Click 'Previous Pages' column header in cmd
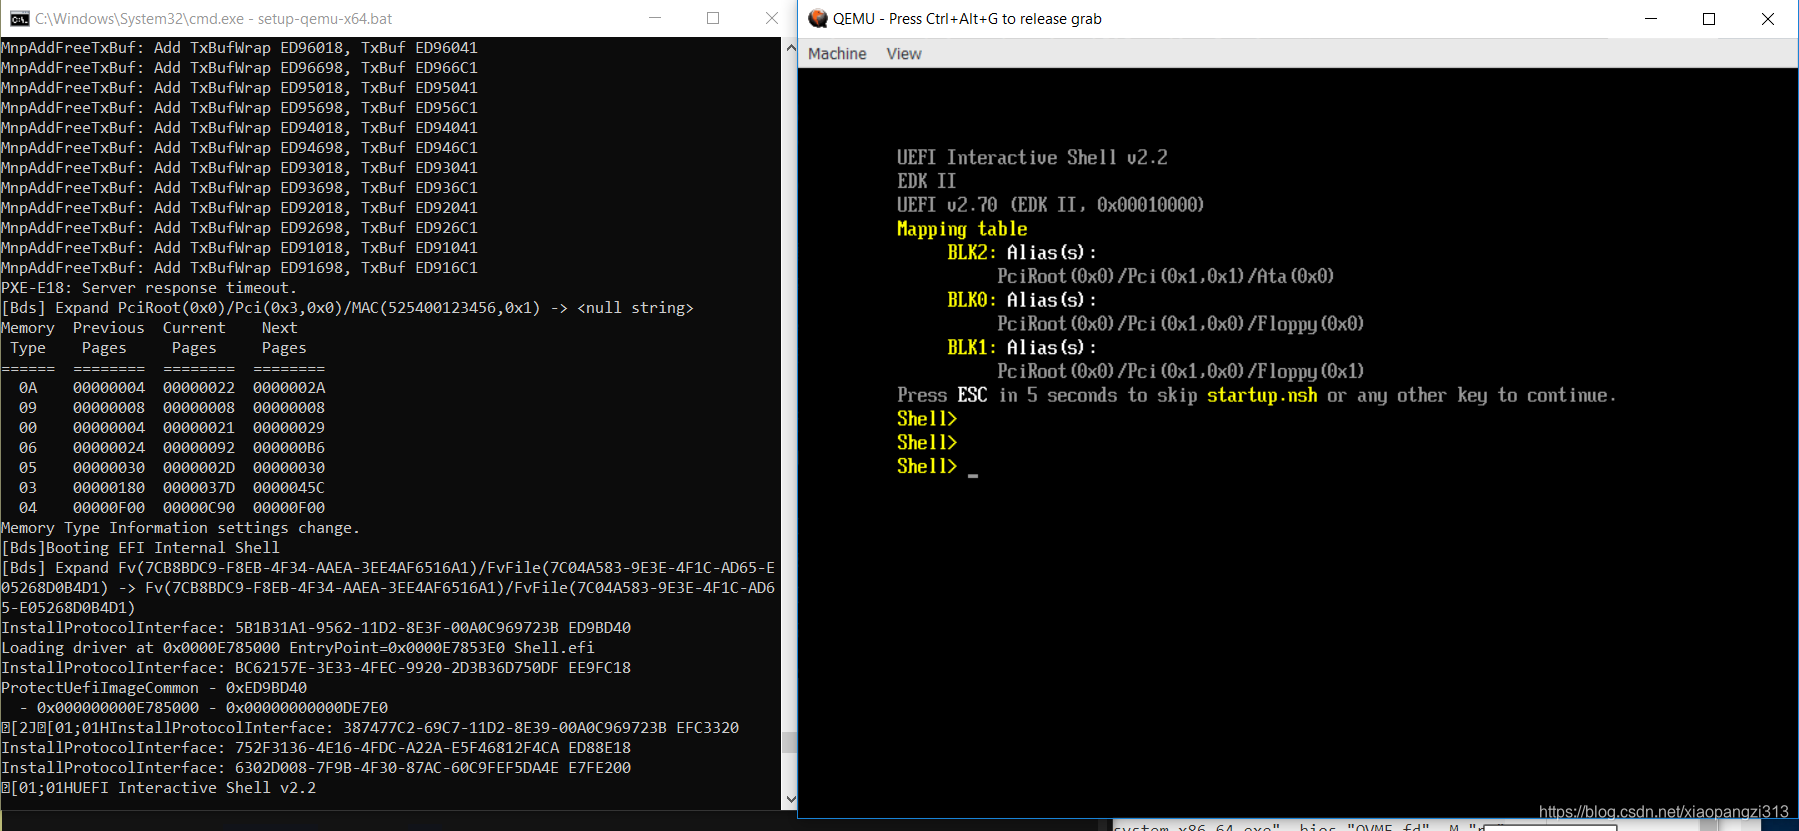 pyautogui.click(x=108, y=338)
